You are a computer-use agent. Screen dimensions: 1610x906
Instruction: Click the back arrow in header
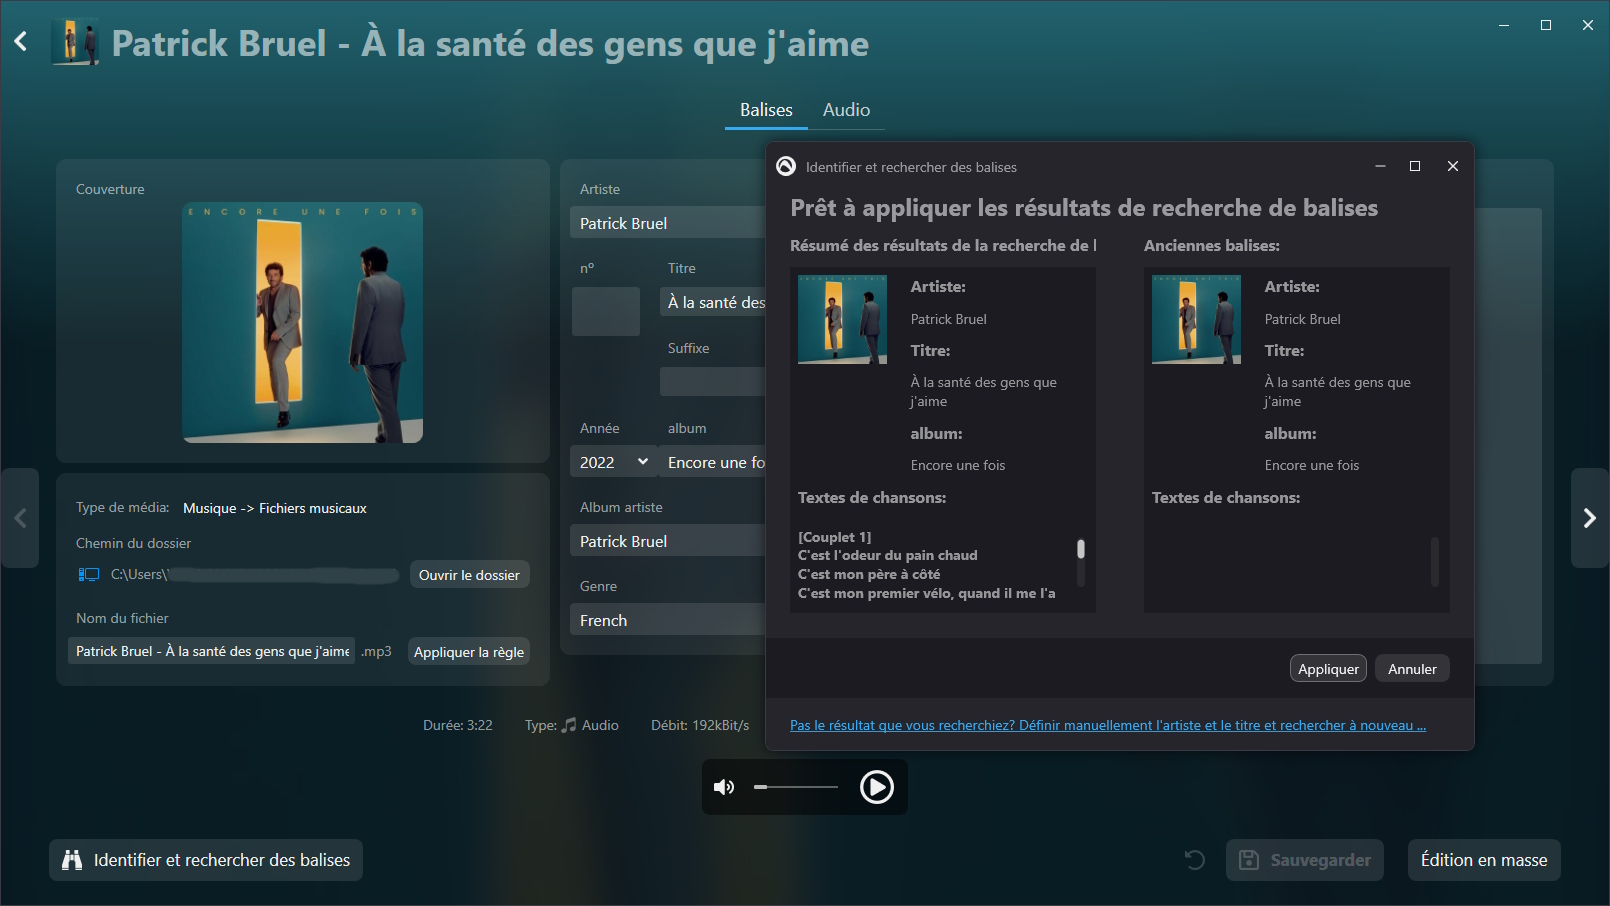coord(21,42)
